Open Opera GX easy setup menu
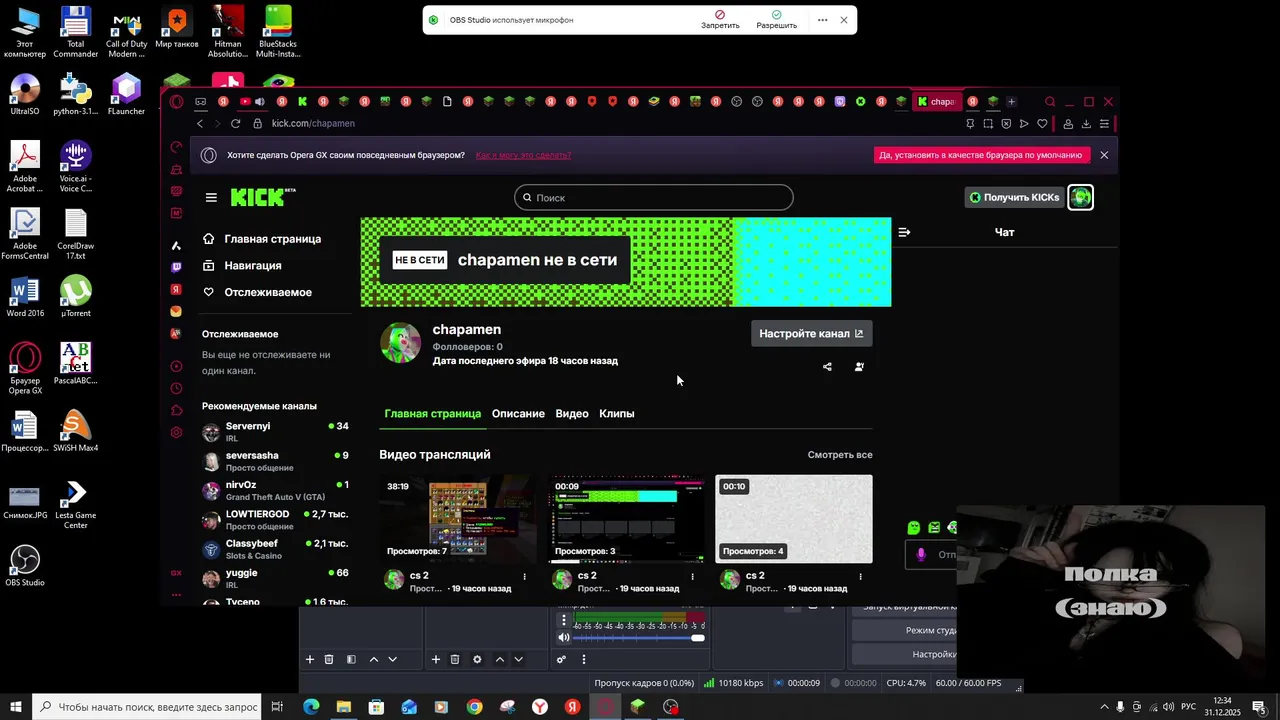This screenshot has height=720, width=1280. pos(1104,124)
